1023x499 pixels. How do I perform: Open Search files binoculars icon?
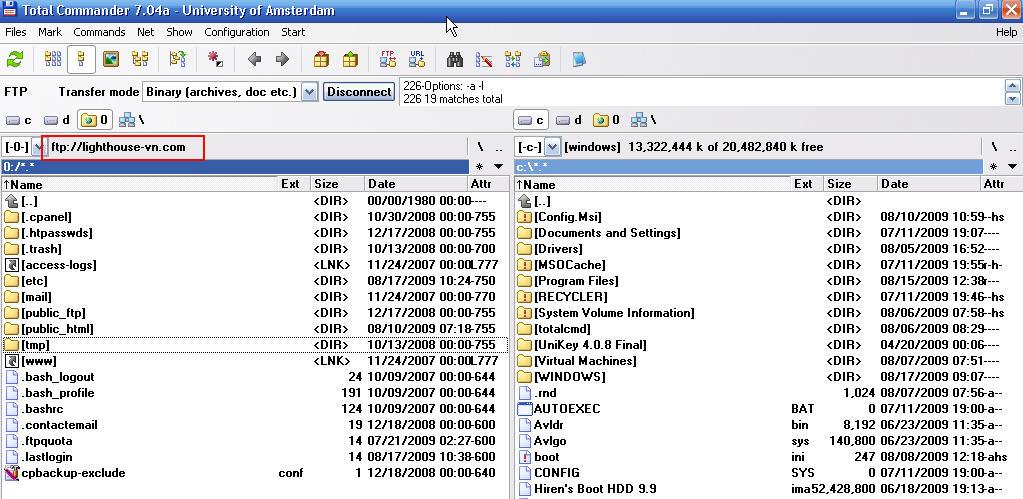coord(455,60)
